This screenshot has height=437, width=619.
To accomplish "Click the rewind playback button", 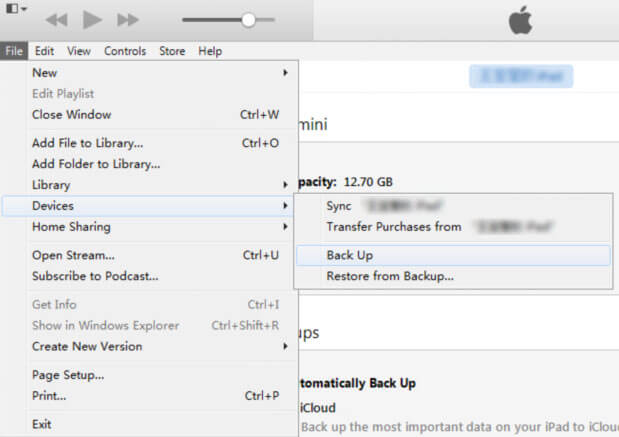I will (57, 20).
